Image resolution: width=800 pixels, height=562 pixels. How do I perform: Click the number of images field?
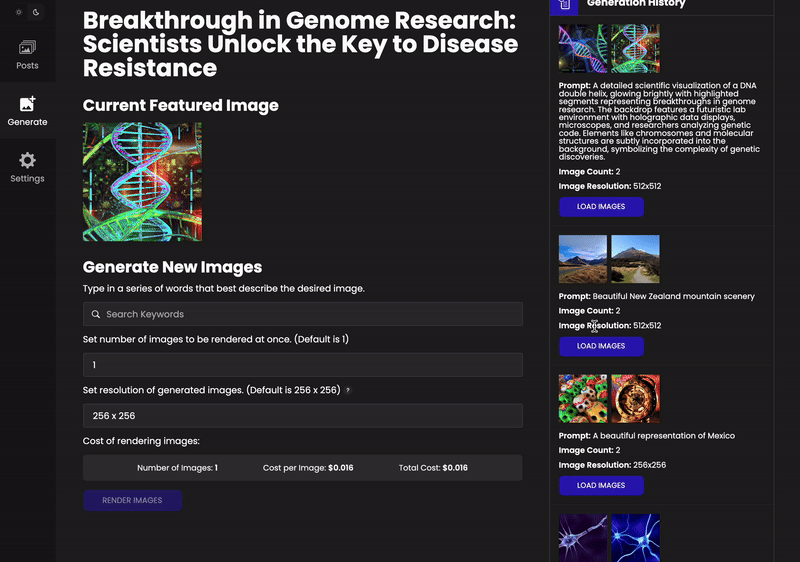pyautogui.click(x=303, y=365)
